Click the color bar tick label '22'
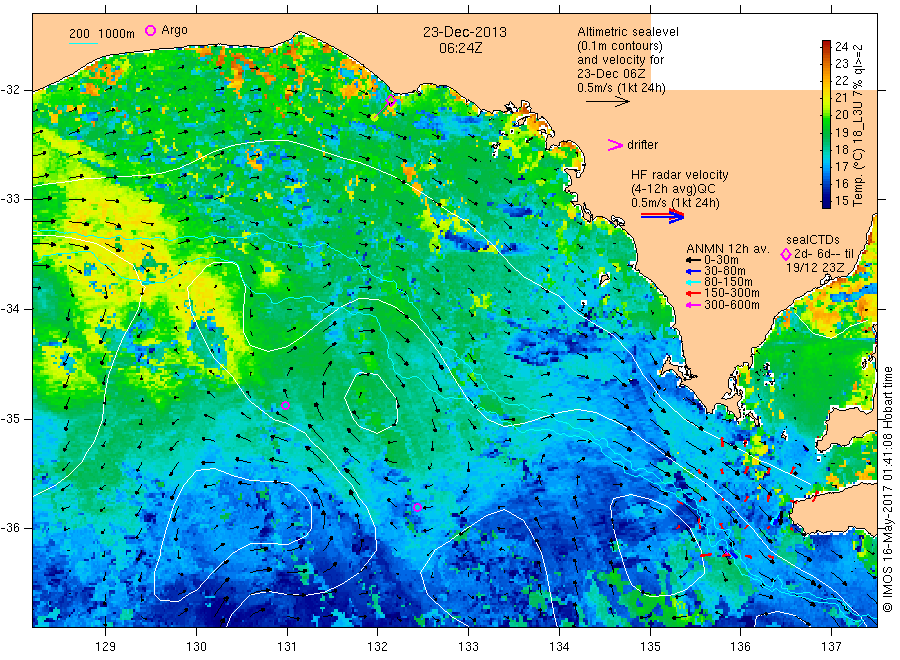 point(841,80)
